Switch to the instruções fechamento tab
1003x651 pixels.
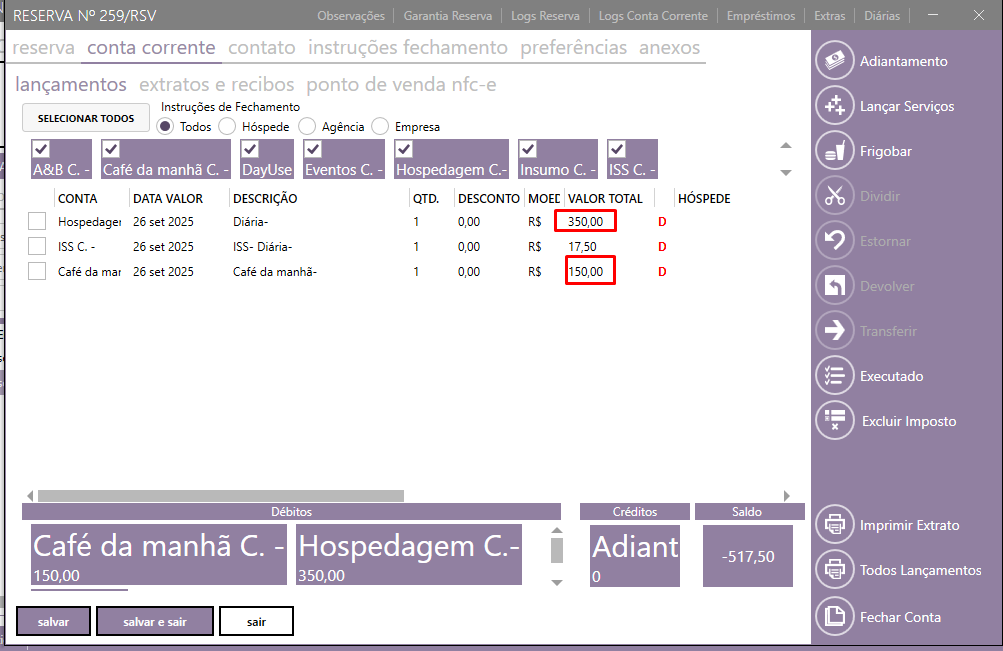click(x=408, y=48)
